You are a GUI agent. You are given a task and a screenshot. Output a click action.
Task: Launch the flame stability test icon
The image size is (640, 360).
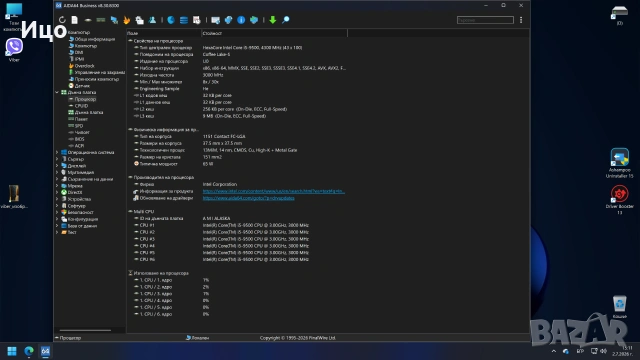tap(127, 20)
